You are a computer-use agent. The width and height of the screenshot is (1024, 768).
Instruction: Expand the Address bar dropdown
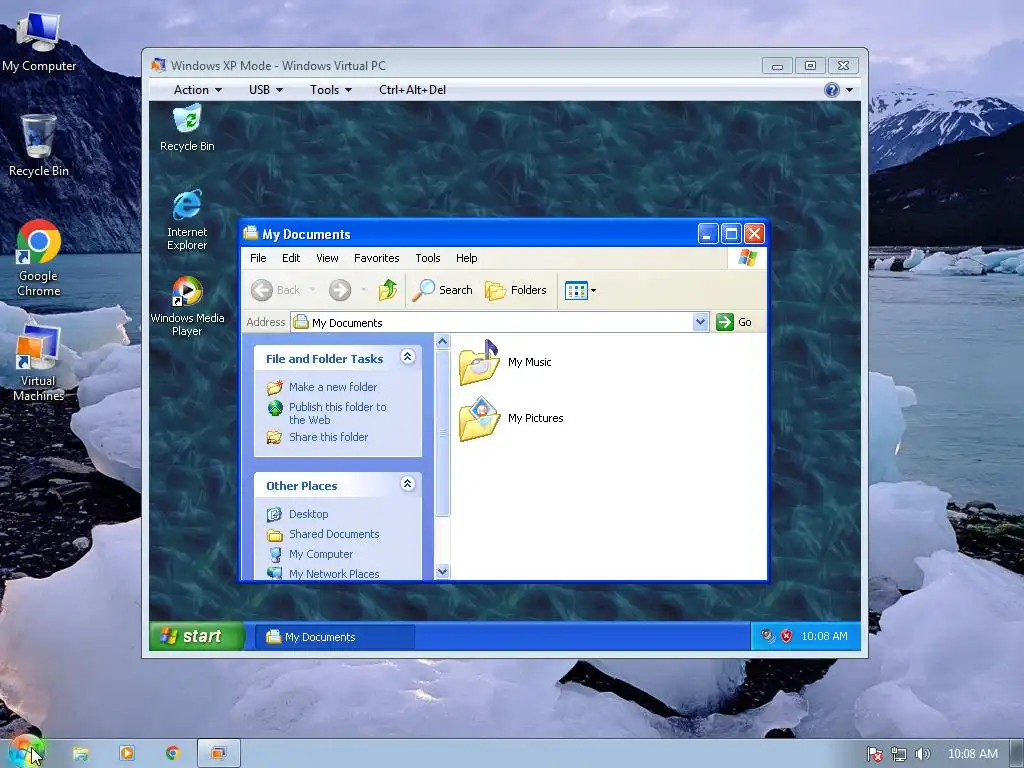(x=700, y=322)
